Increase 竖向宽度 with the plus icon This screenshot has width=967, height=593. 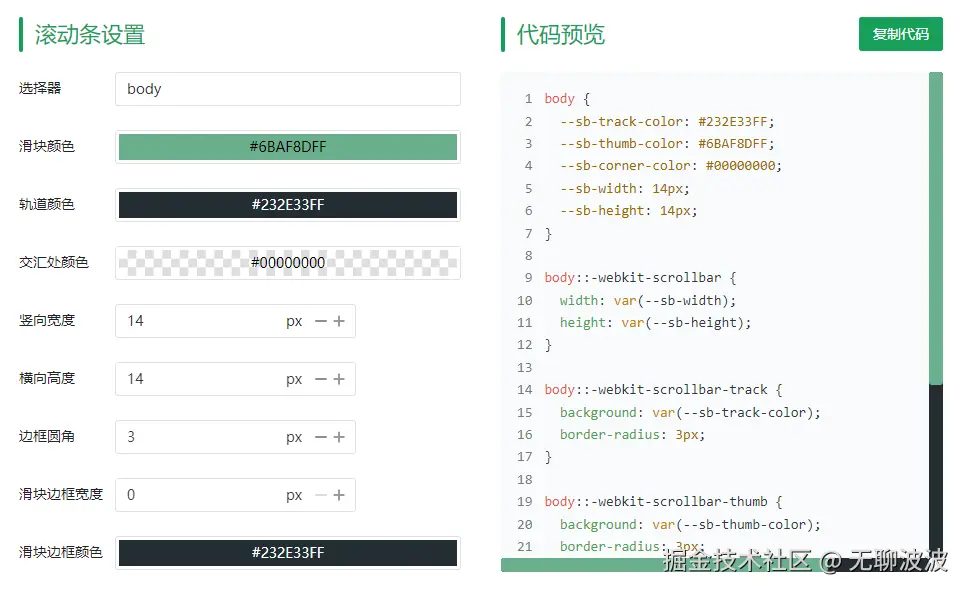[x=339, y=321]
